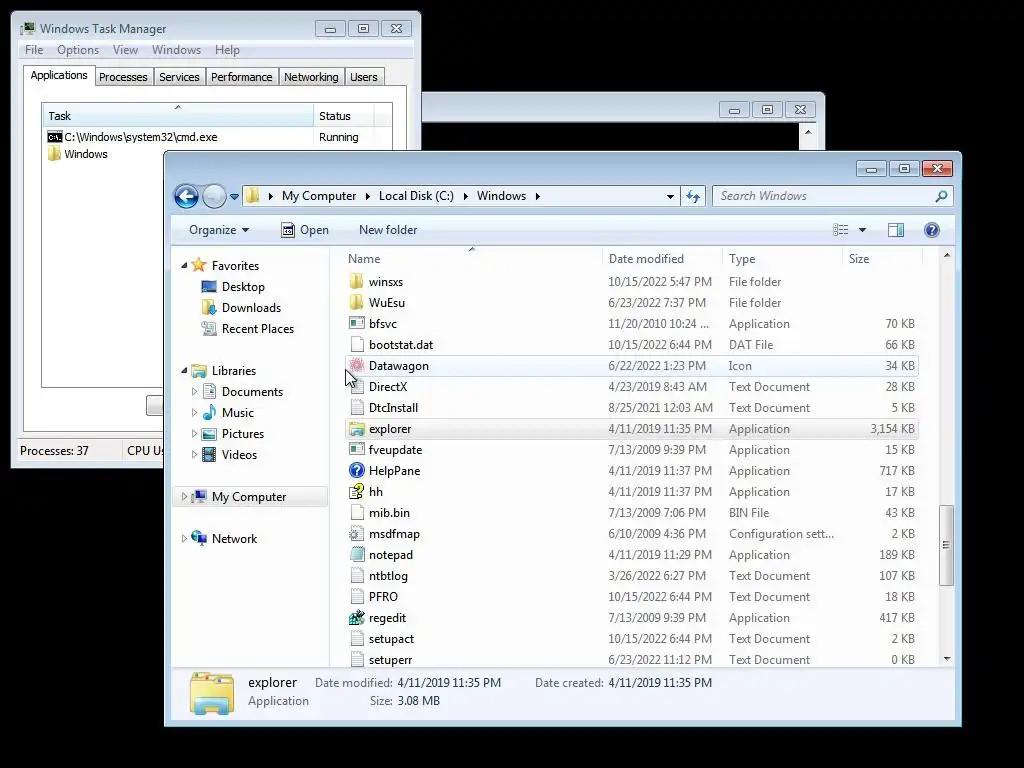
Task: Expand the Videos library
Action: [x=194, y=455]
